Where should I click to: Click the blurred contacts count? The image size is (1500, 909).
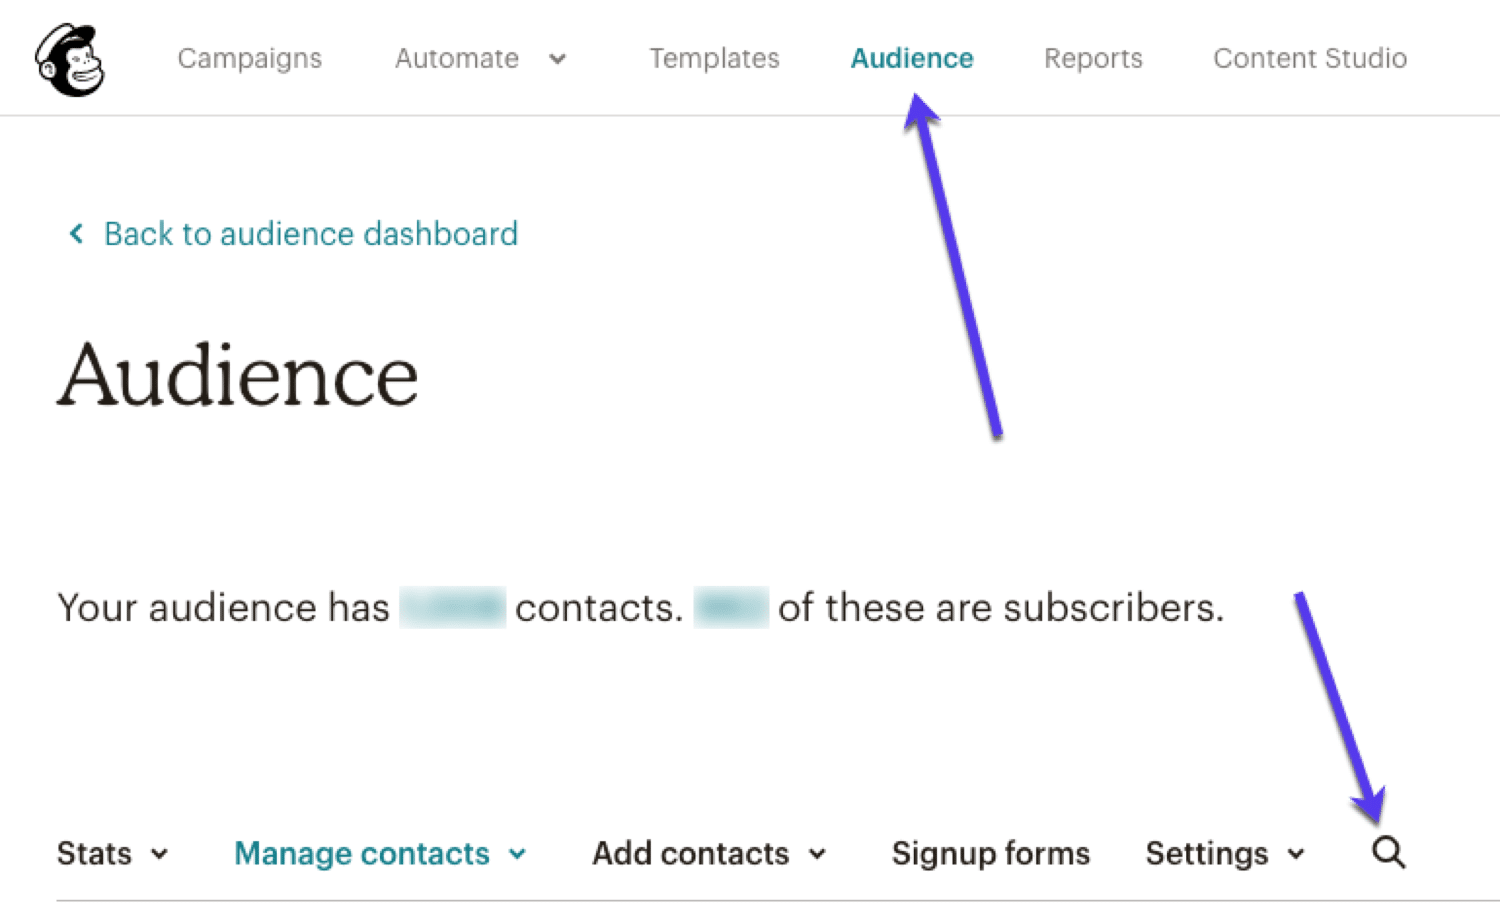[x=452, y=606]
